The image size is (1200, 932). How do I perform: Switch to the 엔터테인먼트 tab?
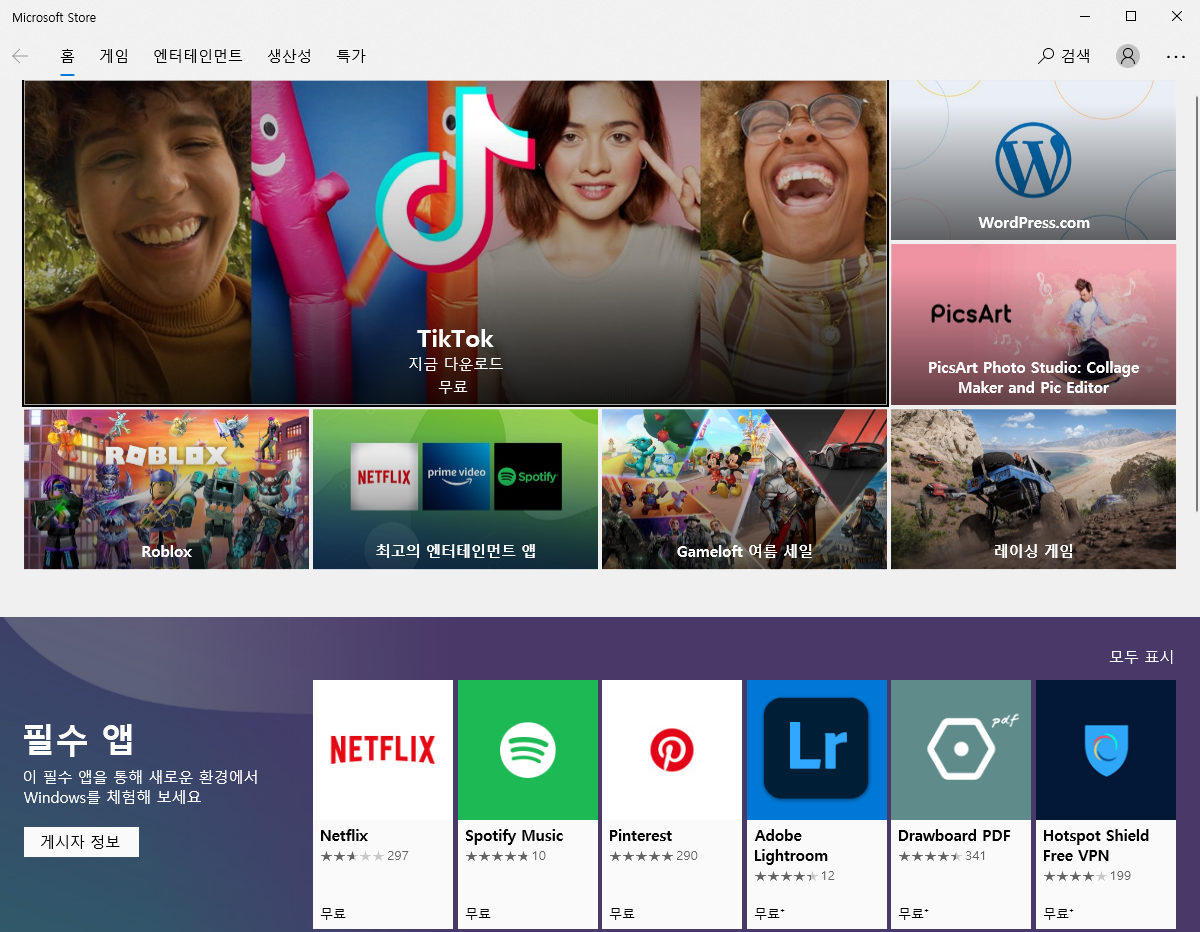pos(198,56)
